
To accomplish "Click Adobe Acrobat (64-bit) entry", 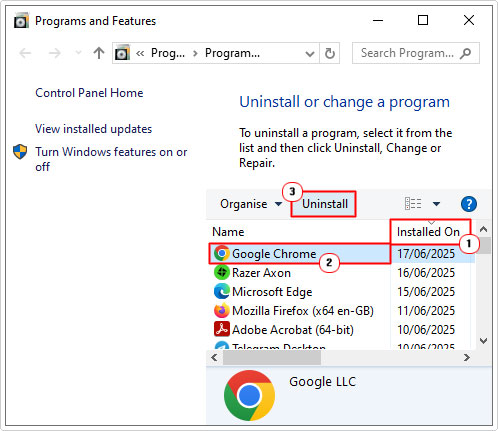I will pyautogui.click(x=293, y=330).
